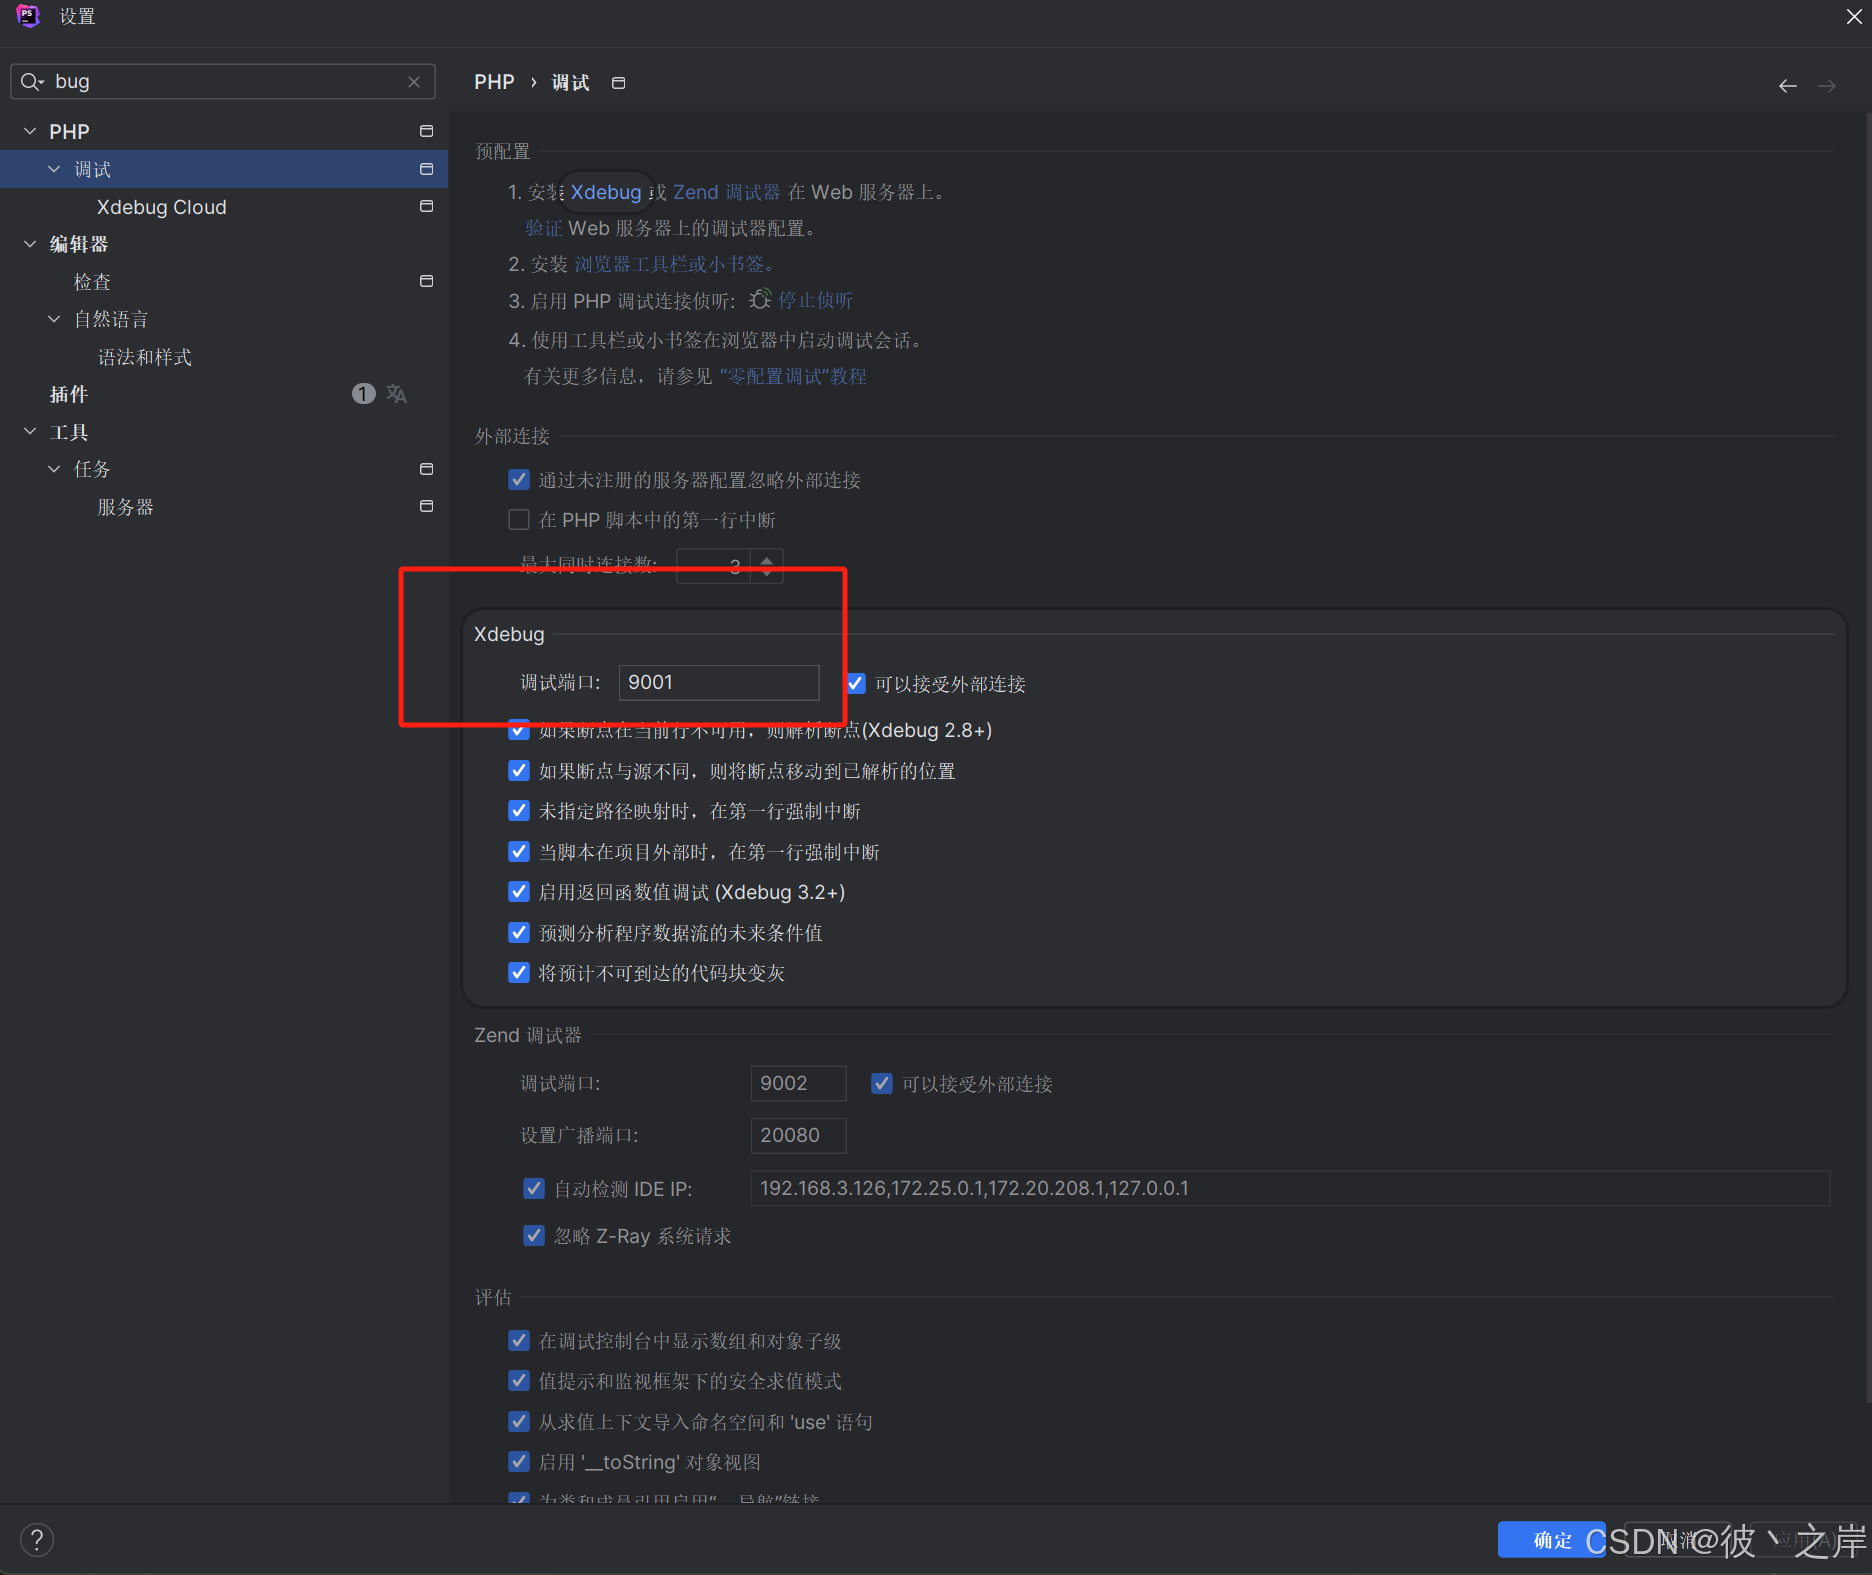Click the 停止侦听 listening icon
Viewport: 1872px width, 1575px height.
(x=760, y=299)
